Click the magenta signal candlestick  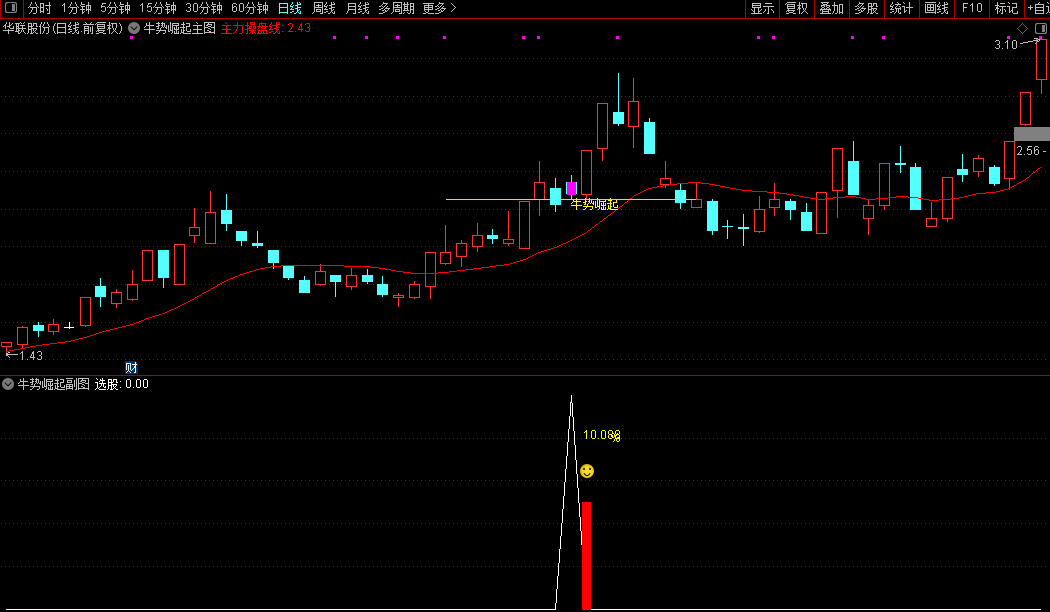click(571, 187)
